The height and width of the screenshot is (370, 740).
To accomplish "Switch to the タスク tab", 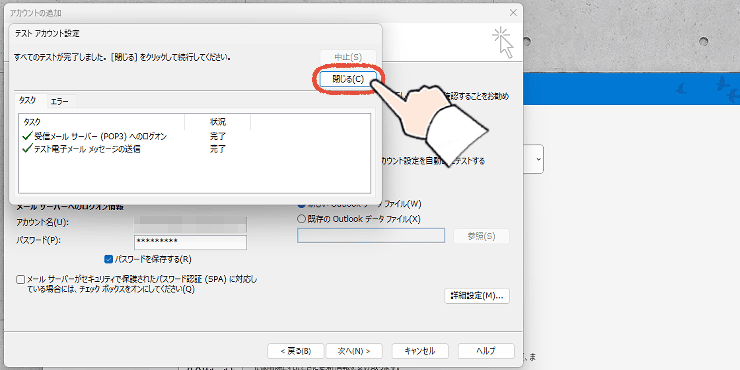I will [27, 101].
